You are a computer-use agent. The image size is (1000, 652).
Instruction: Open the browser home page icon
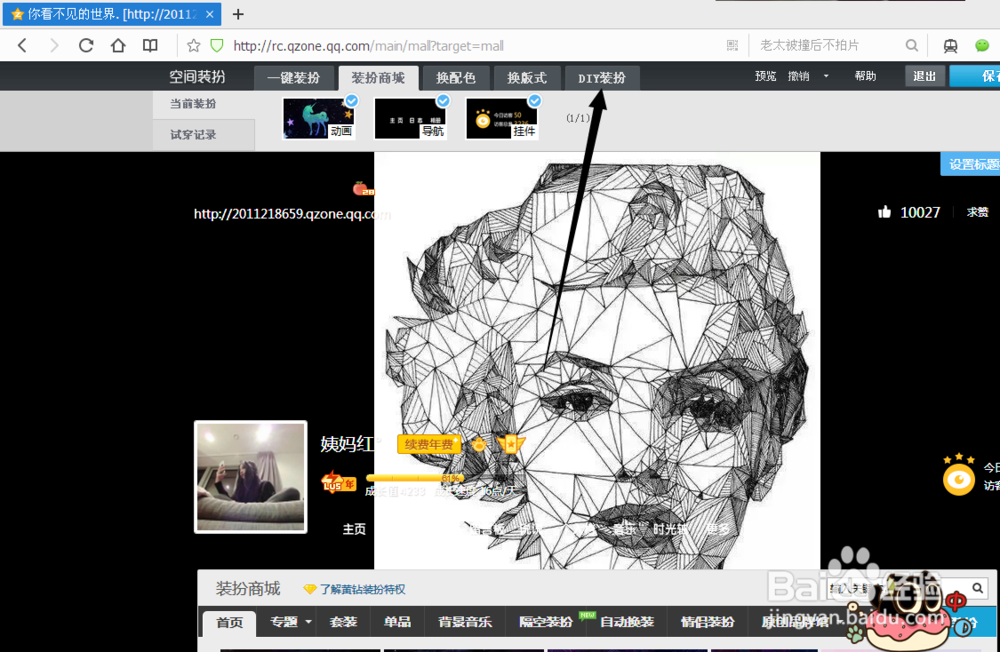pyautogui.click(x=118, y=45)
